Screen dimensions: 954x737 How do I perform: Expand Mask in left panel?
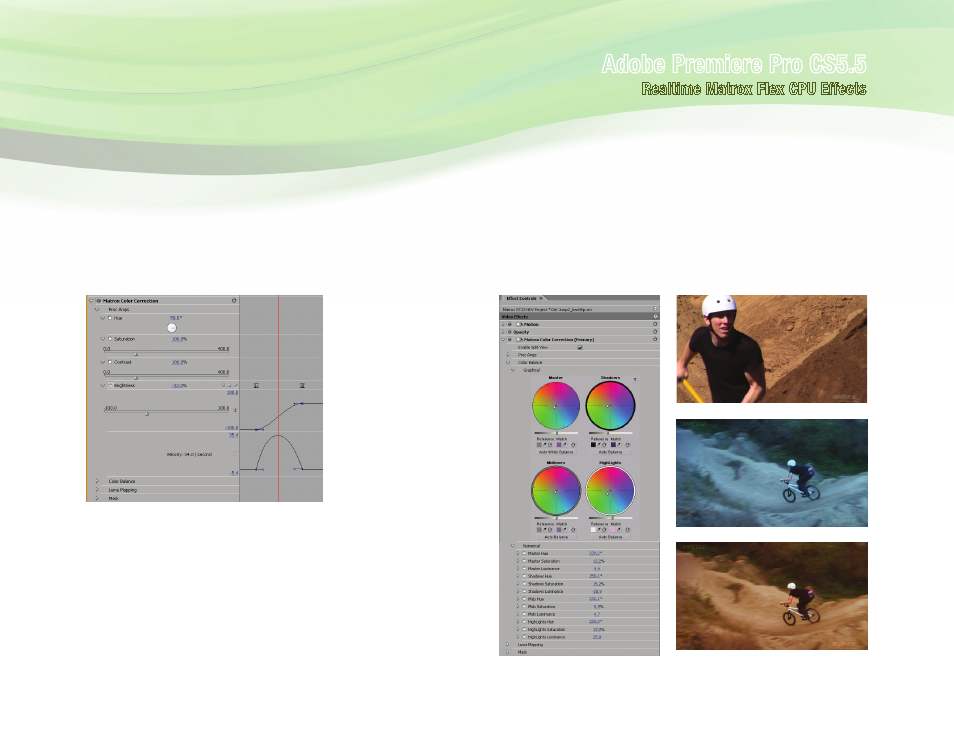pyautogui.click(x=97, y=498)
